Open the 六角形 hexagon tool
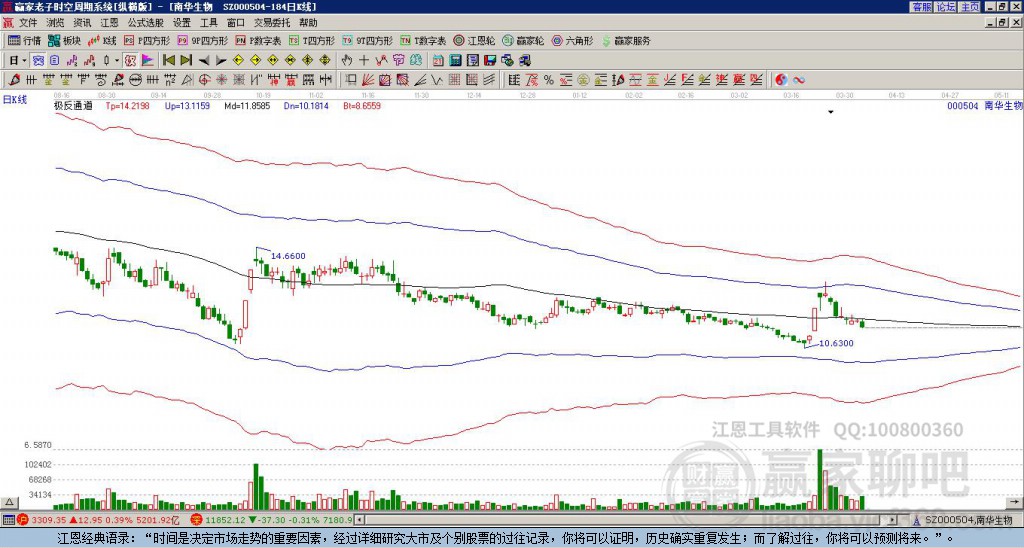Screen dimensions: 1024x548 tap(573, 40)
